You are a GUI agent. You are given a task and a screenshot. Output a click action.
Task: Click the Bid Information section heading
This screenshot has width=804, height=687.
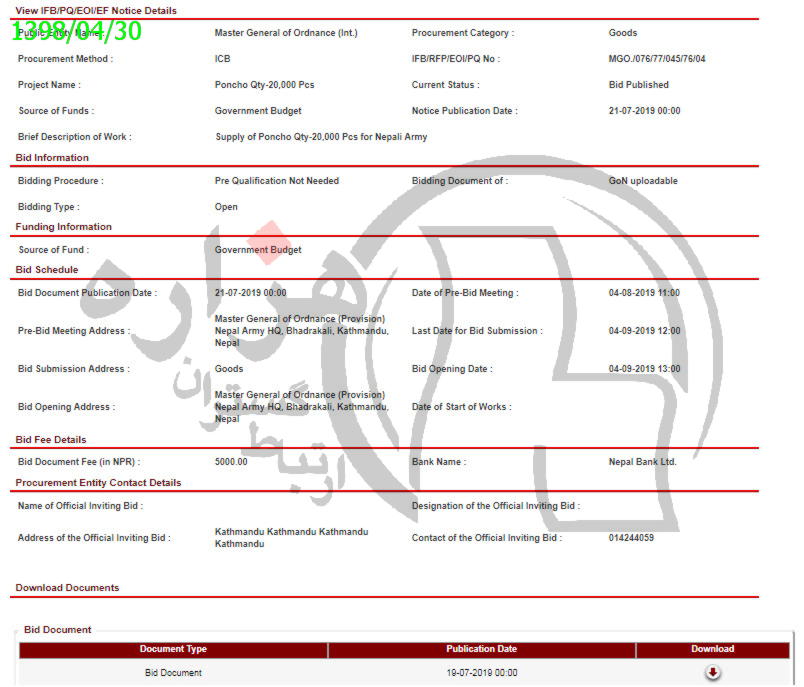[x=52, y=158]
